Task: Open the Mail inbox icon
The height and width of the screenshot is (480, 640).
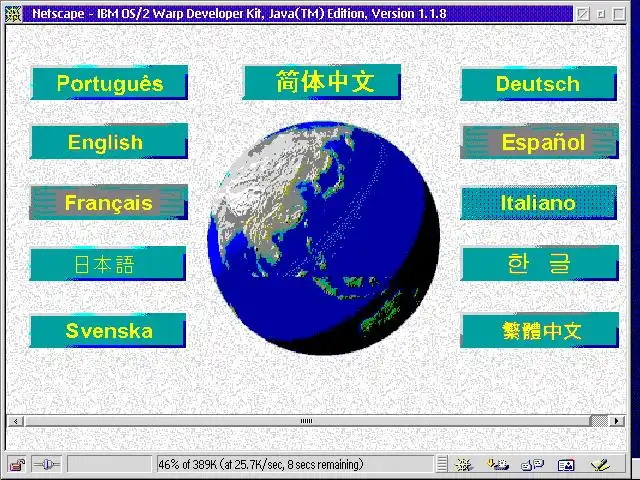Action: (x=498, y=464)
